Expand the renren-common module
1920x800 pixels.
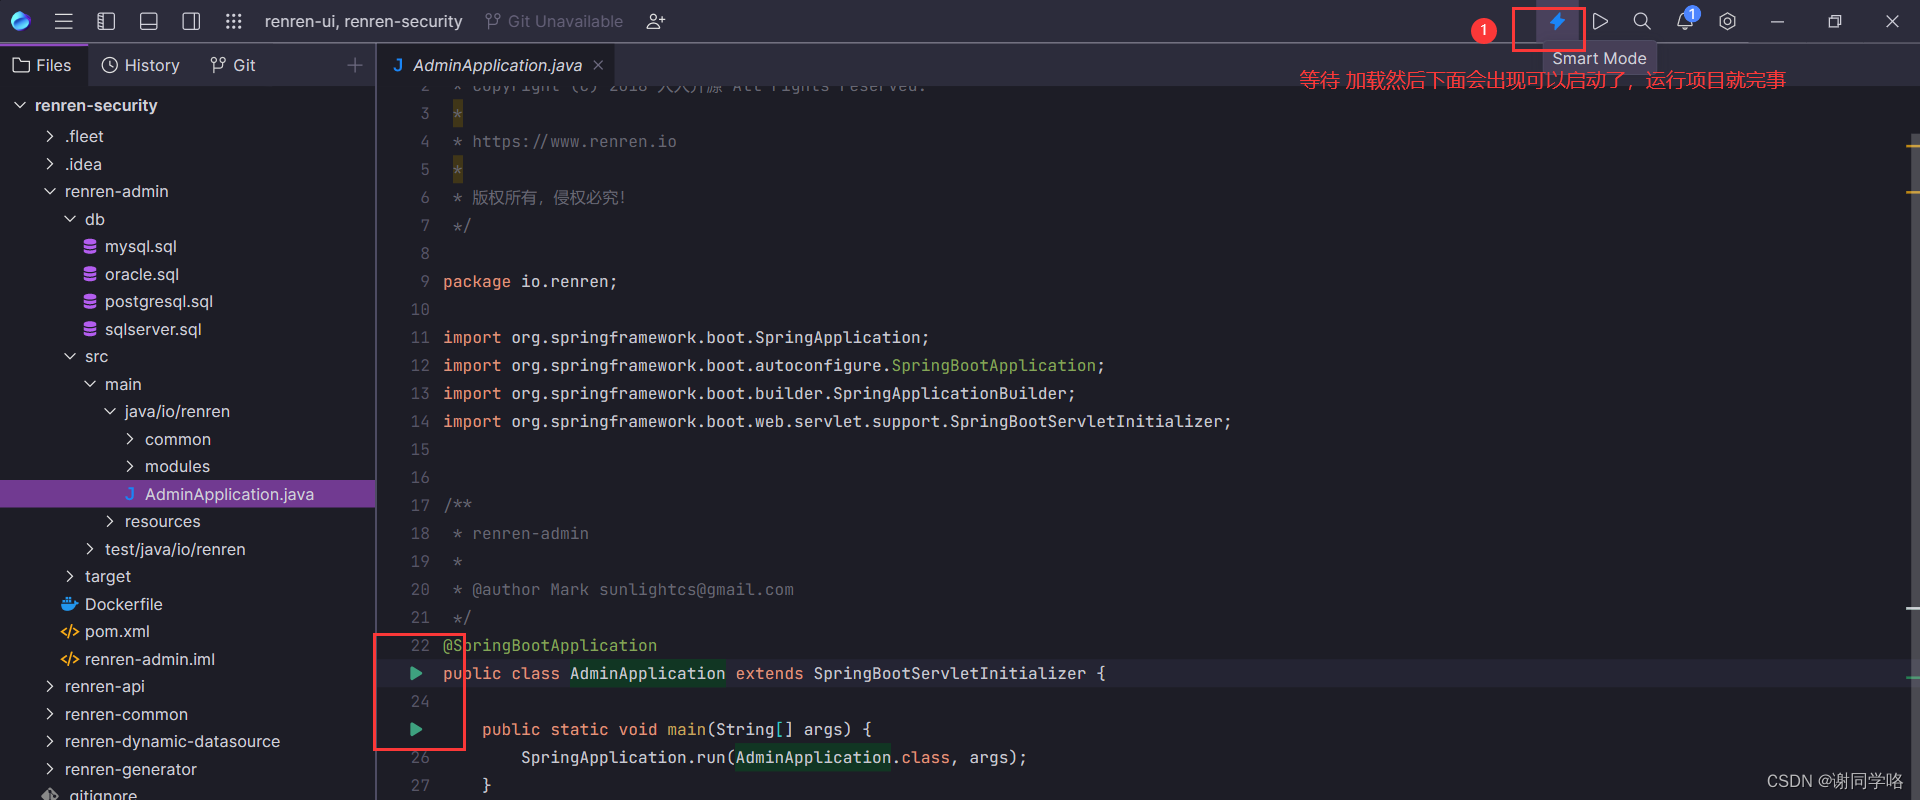click(x=50, y=714)
